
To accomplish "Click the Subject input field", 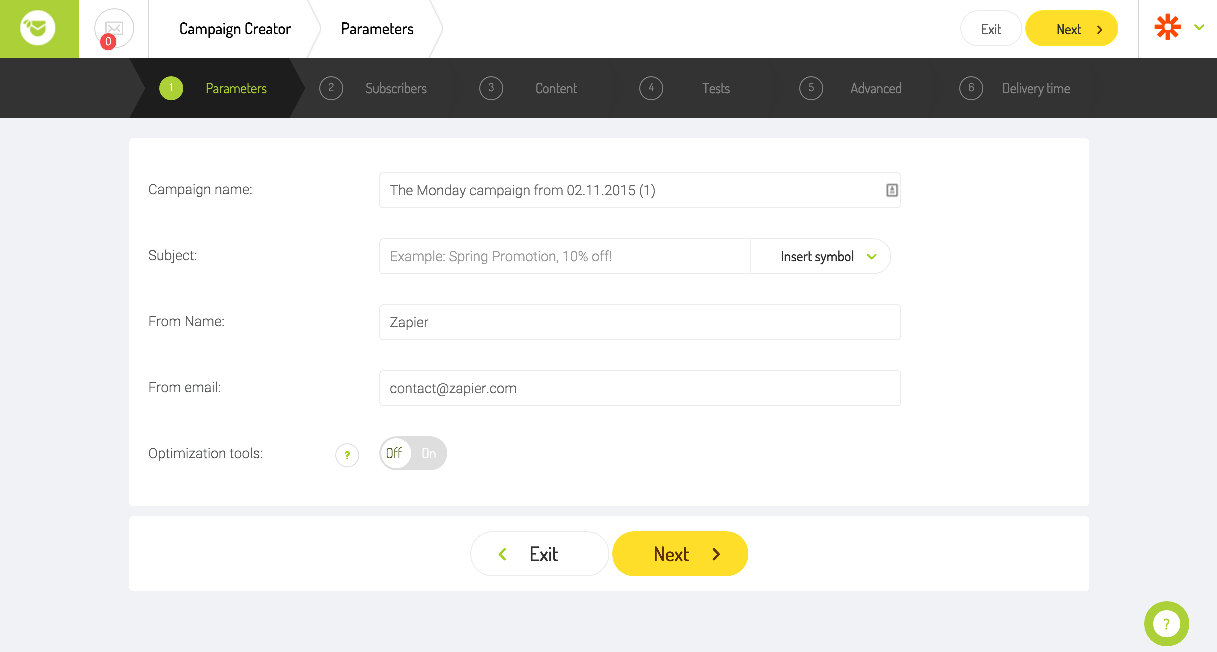I will pos(565,256).
